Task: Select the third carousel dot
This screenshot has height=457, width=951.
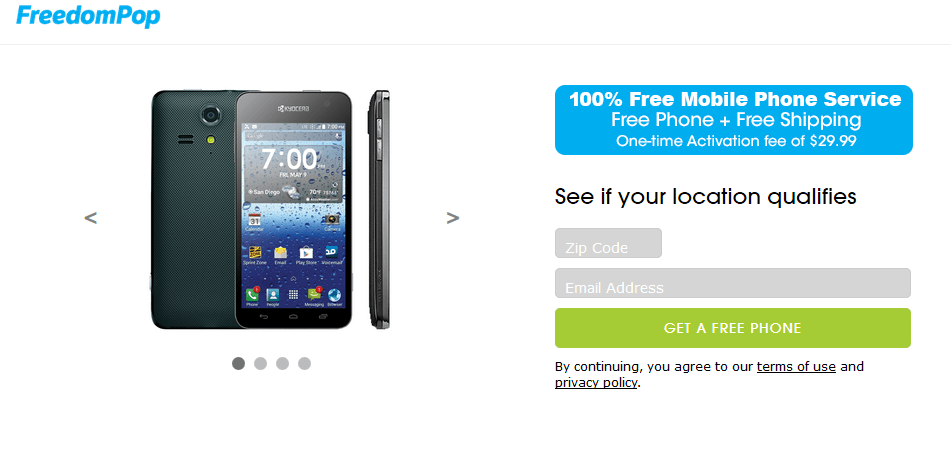Action: click(282, 364)
